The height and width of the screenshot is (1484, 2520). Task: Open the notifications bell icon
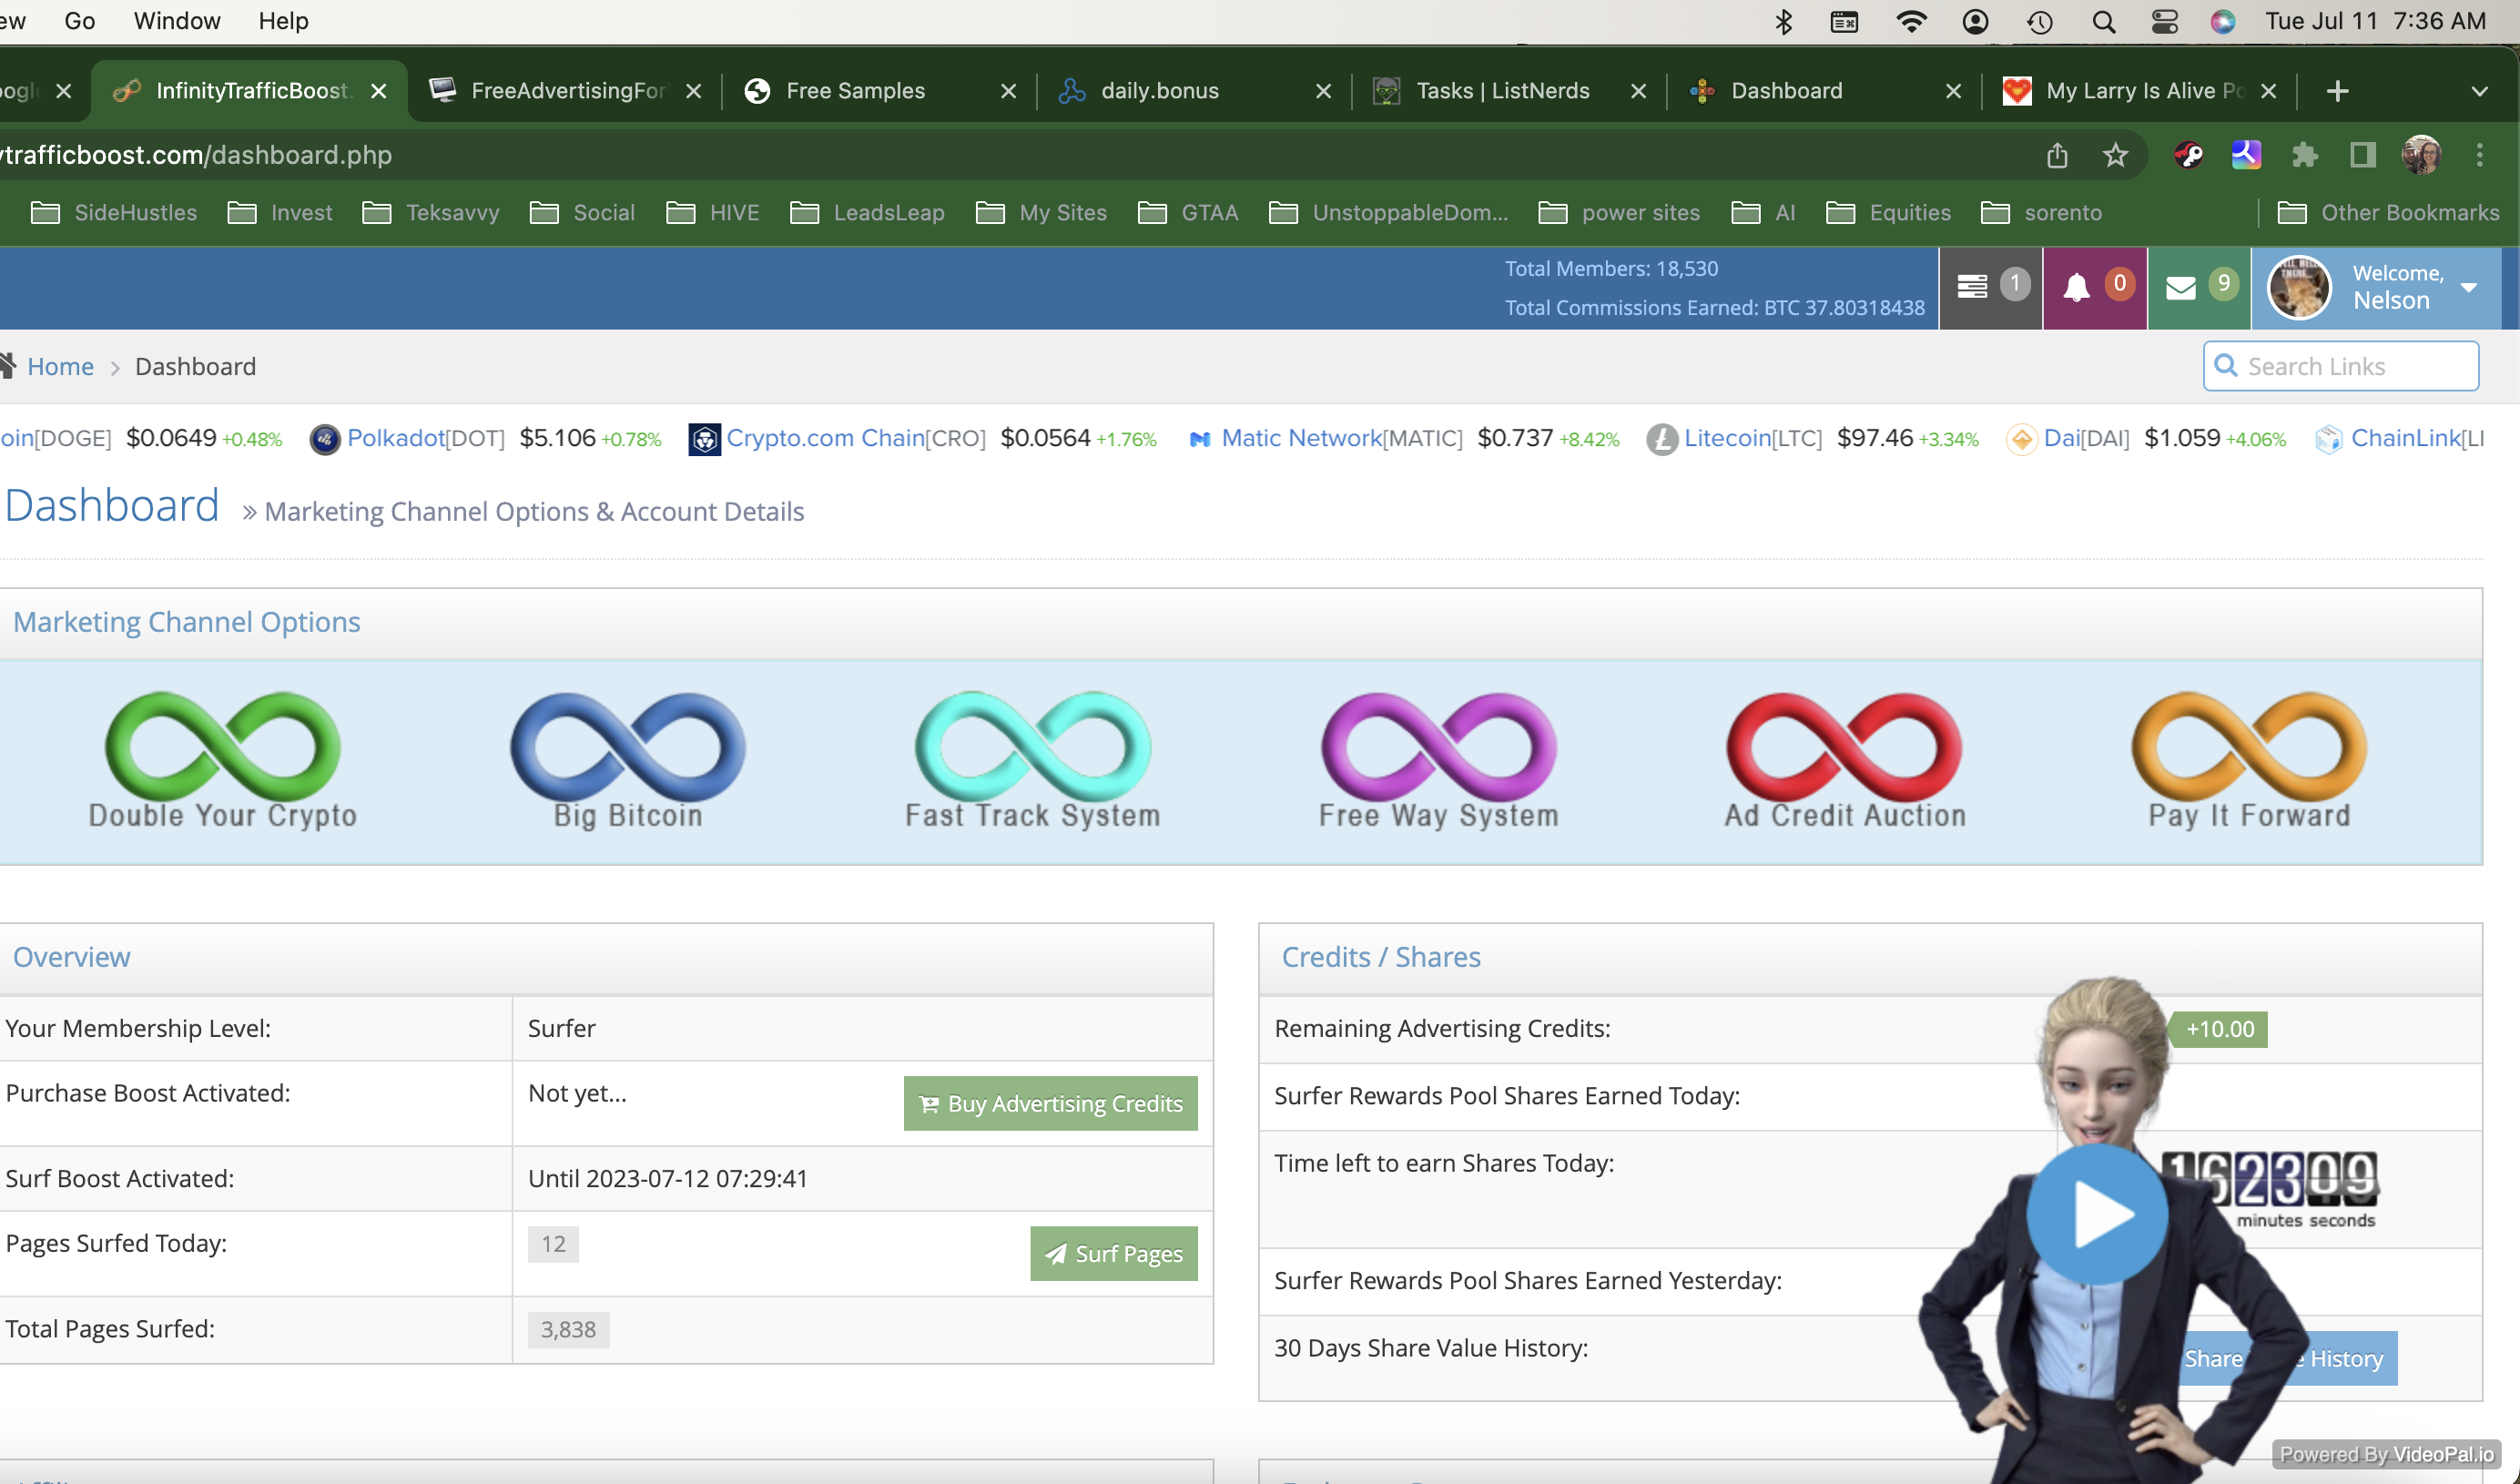pyautogui.click(x=2094, y=287)
